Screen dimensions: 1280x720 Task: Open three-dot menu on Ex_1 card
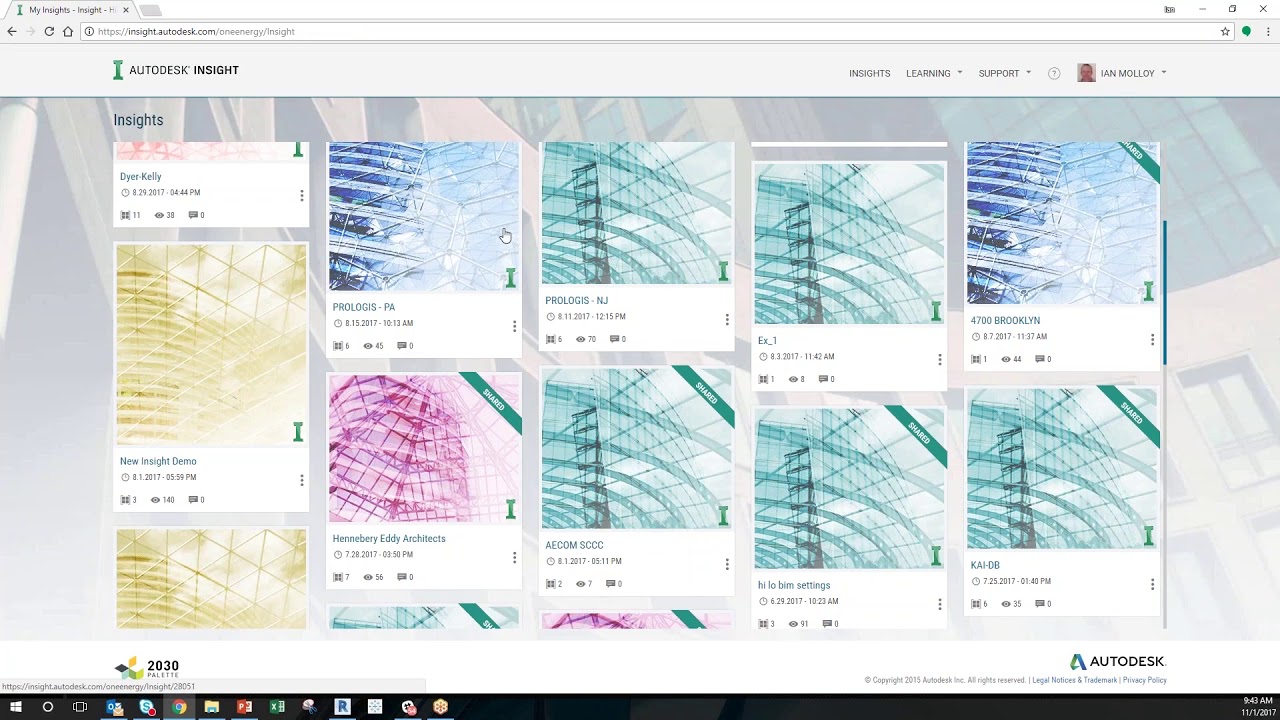click(939, 360)
